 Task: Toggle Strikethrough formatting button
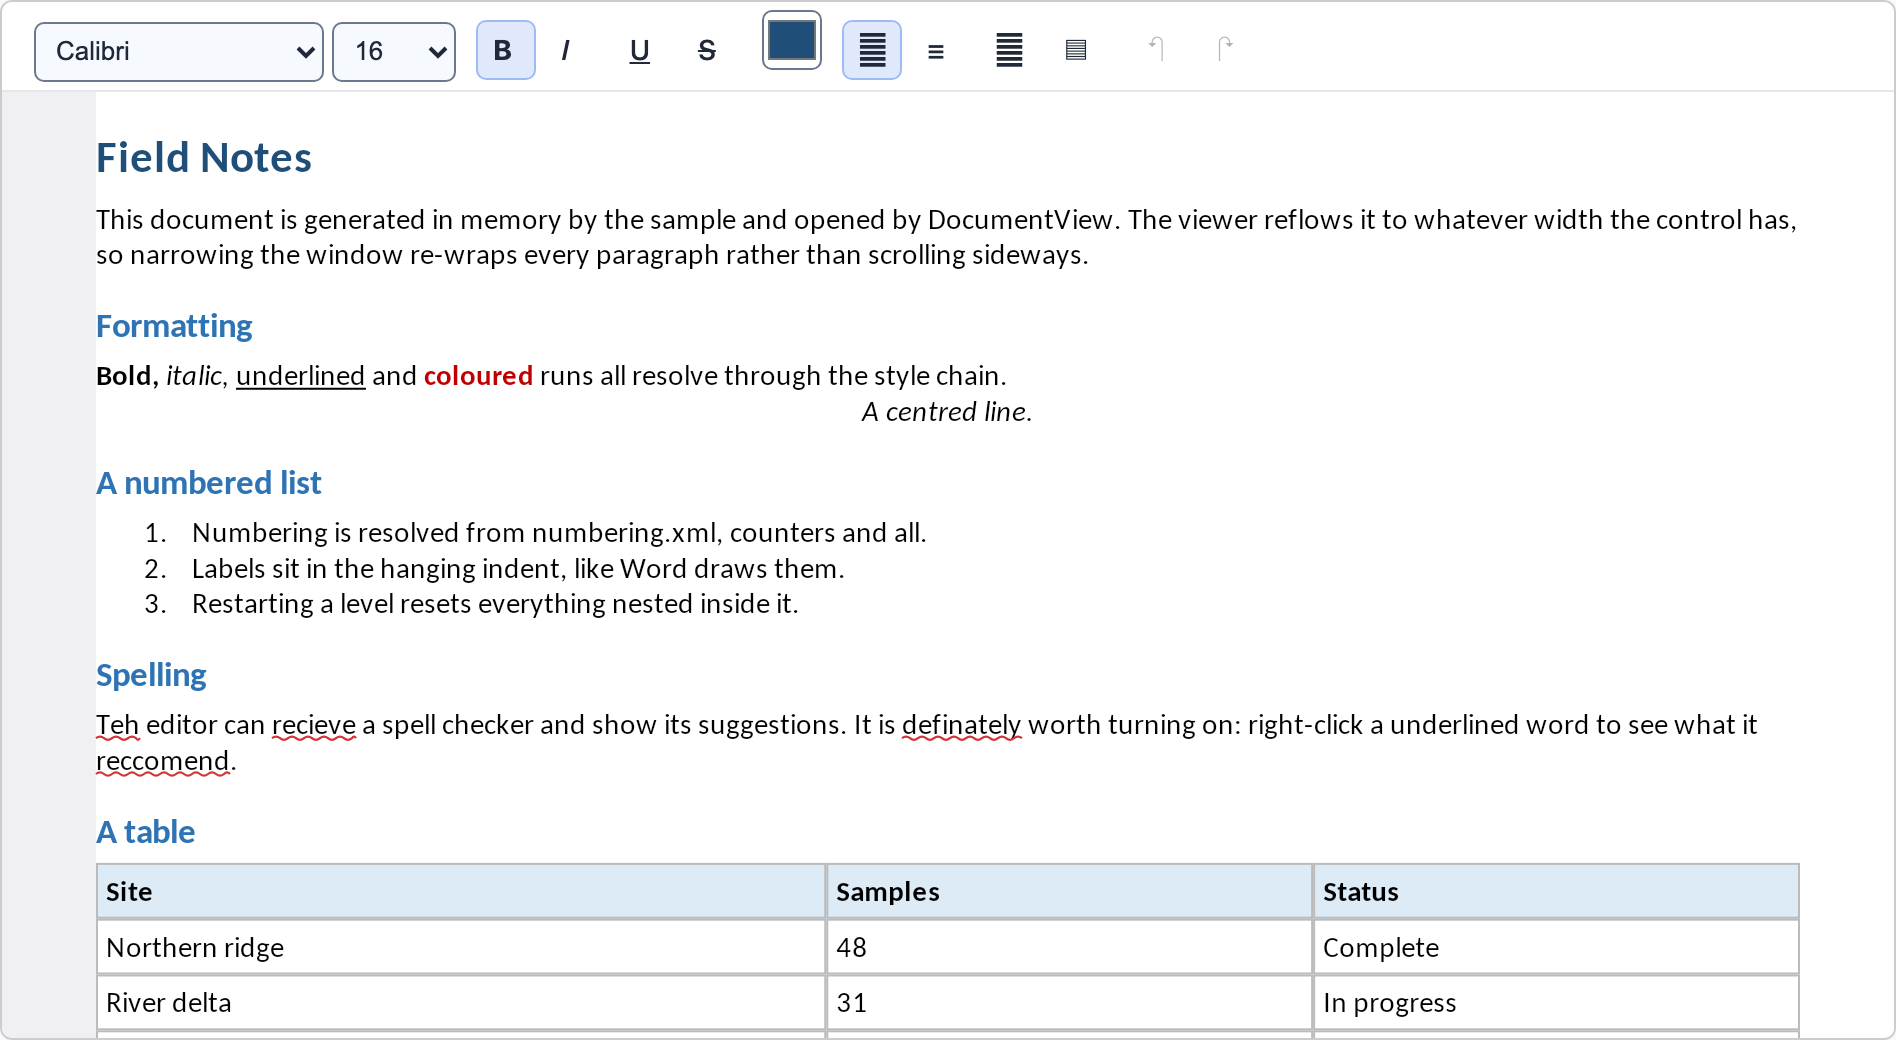pyautogui.click(x=706, y=50)
